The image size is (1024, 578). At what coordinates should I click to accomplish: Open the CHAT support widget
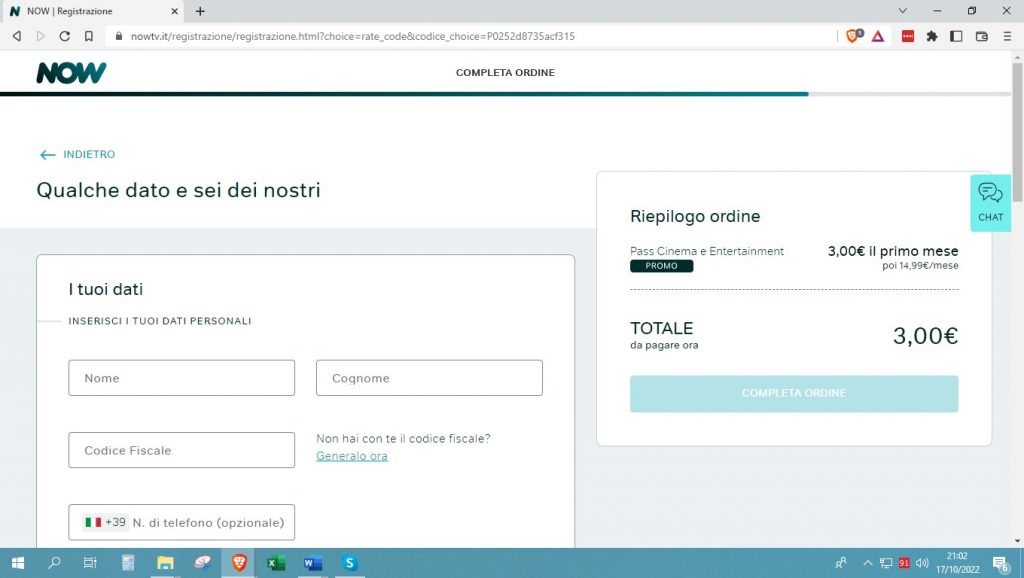click(x=990, y=203)
